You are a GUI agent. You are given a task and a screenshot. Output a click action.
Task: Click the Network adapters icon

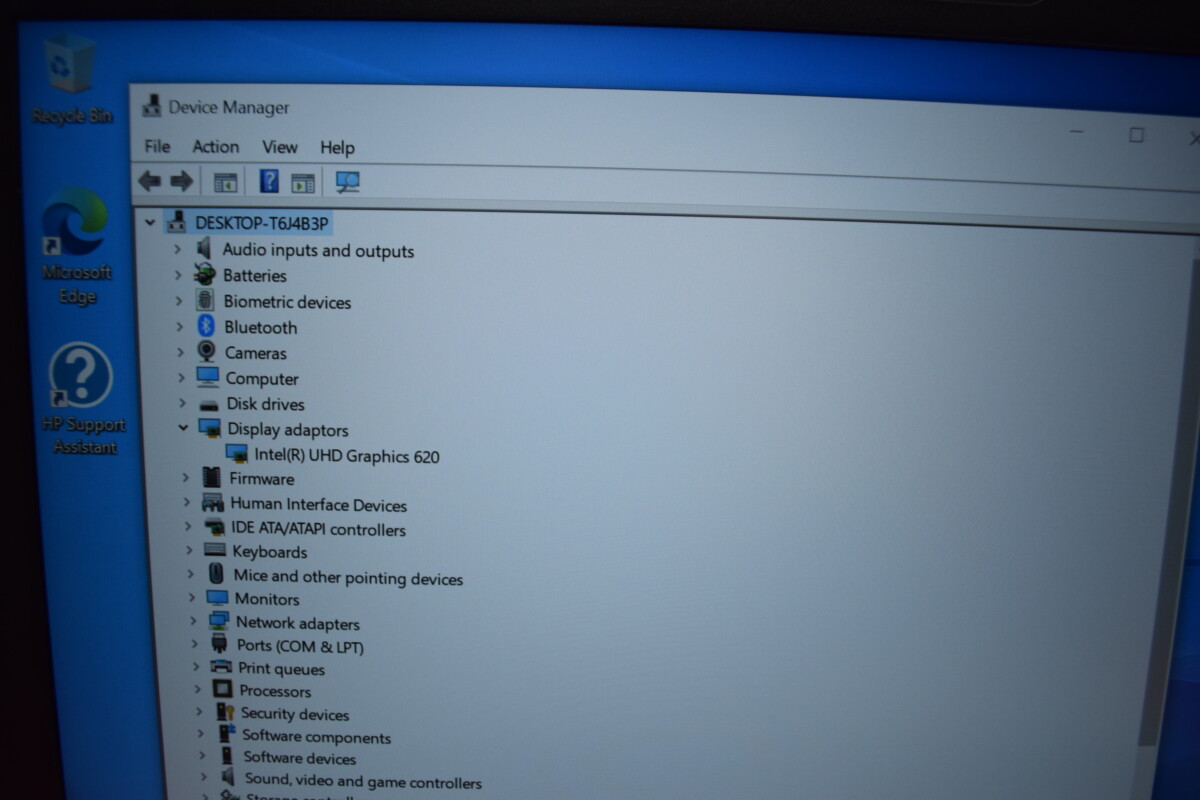[x=219, y=622]
